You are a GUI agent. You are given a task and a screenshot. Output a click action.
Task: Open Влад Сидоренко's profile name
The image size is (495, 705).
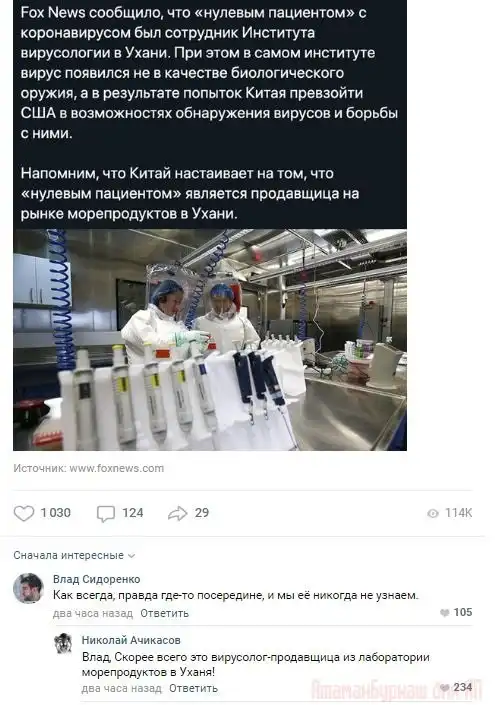(97, 579)
